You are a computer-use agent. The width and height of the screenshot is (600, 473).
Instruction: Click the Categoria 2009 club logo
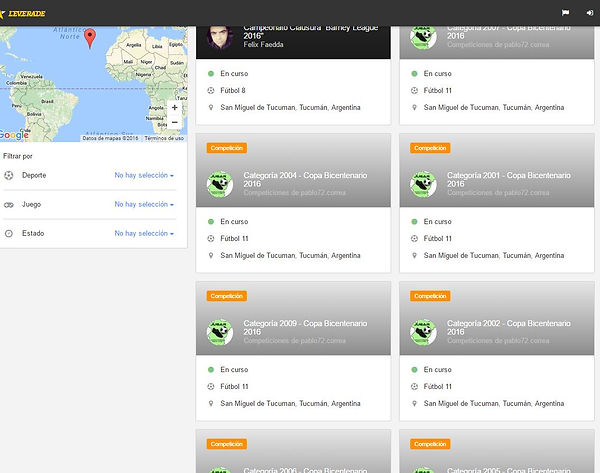coord(220,332)
